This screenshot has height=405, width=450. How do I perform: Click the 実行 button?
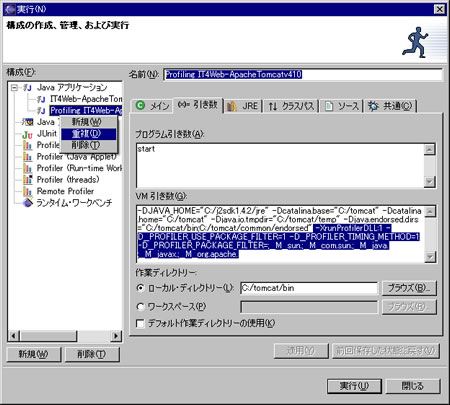click(354, 386)
